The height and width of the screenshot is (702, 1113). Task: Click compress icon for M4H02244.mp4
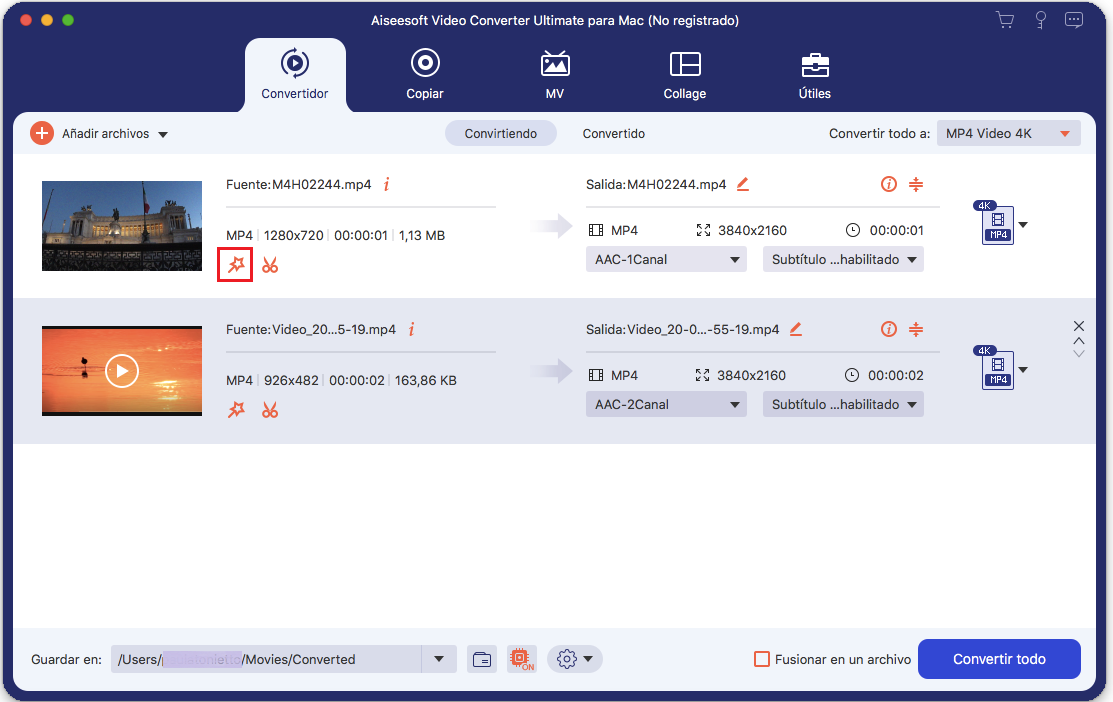click(916, 185)
